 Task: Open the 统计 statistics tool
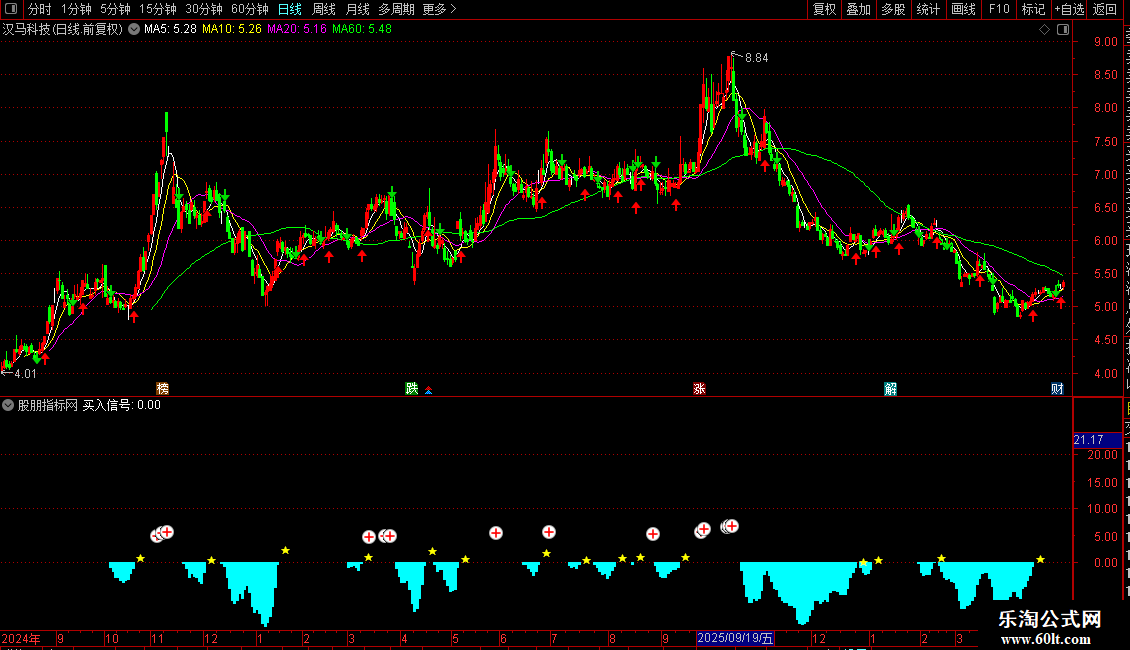click(x=927, y=9)
